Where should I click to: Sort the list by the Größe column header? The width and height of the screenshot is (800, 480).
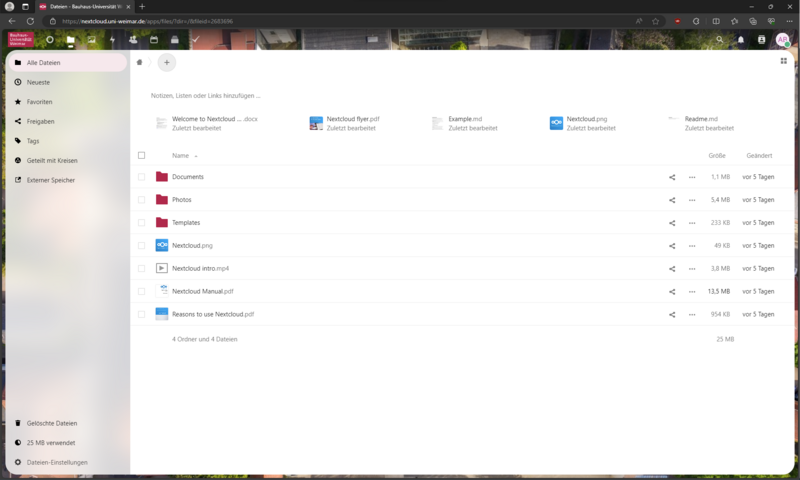(x=716, y=156)
